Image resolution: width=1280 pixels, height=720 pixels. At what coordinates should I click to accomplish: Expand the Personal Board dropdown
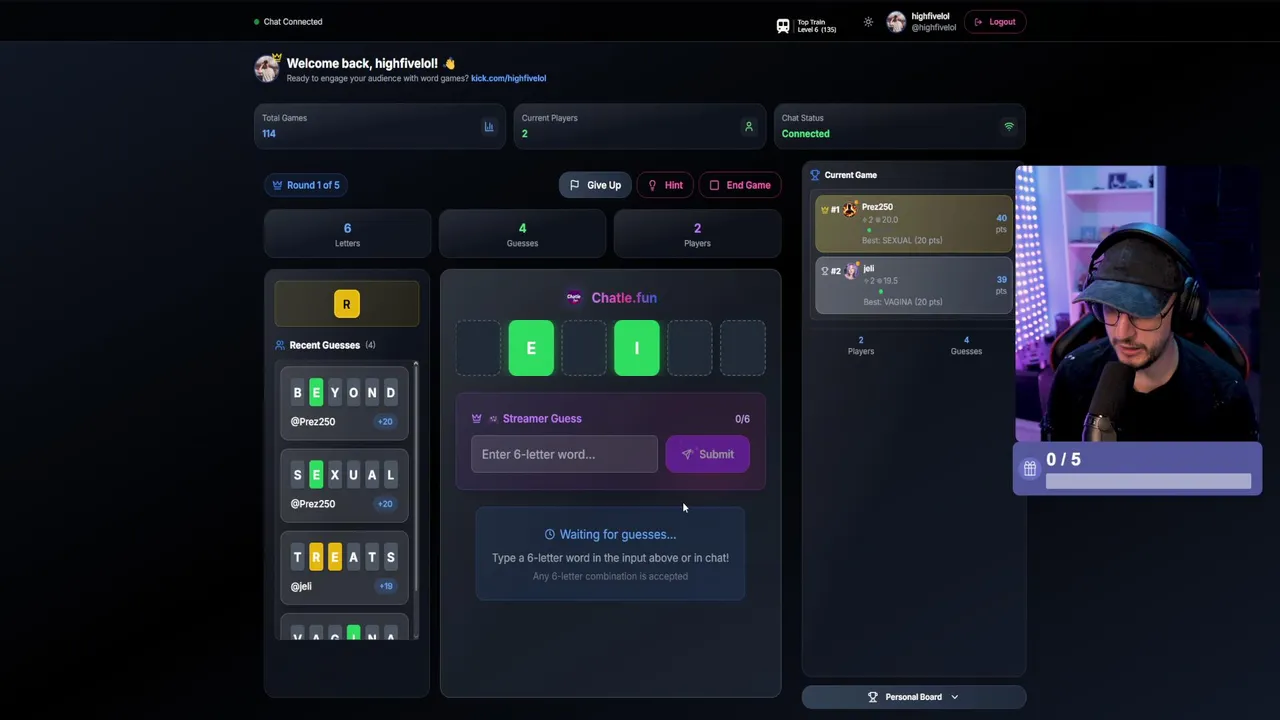(914, 697)
